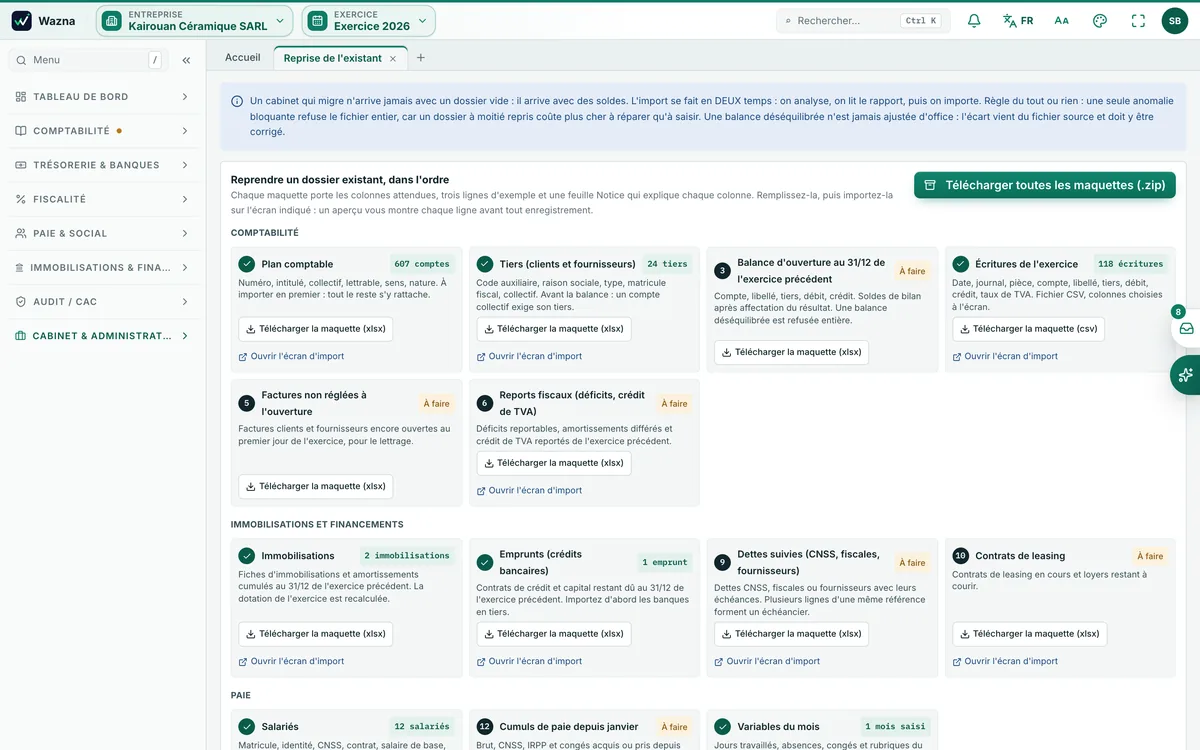Click the Immobilisations green check icon
The width and height of the screenshot is (1200, 750).
[x=246, y=555]
